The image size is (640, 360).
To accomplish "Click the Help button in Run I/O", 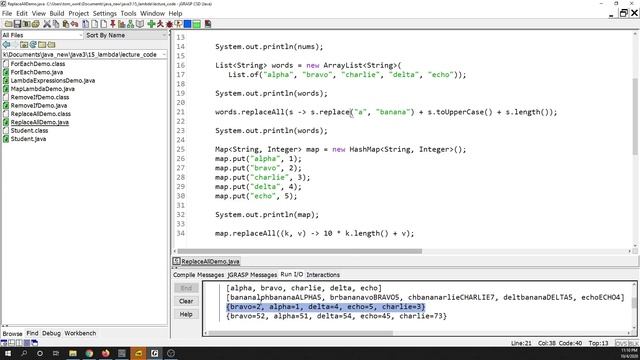I will coord(186,314).
